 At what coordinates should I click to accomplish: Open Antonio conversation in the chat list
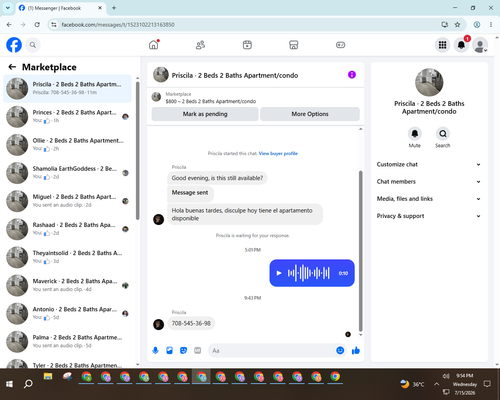click(x=67, y=313)
